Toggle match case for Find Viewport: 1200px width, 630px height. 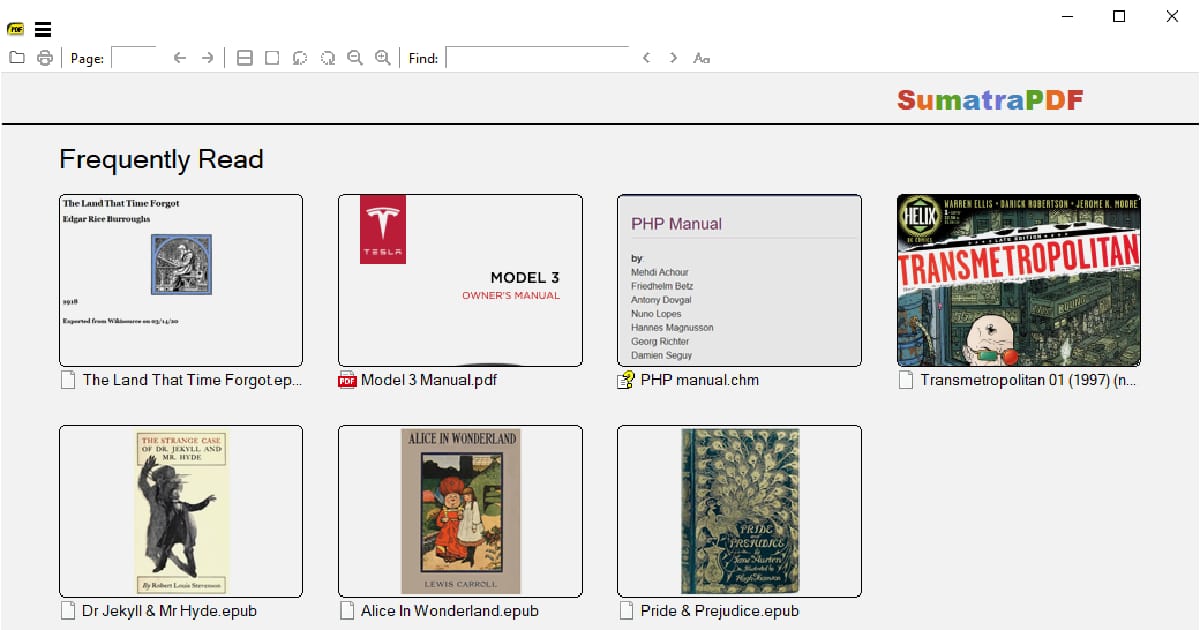[701, 58]
